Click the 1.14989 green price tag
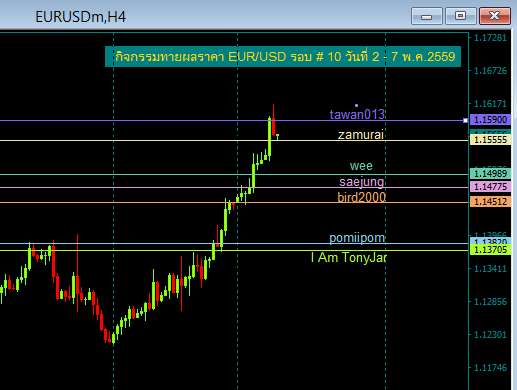This screenshot has height=390, width=517. 490,174
